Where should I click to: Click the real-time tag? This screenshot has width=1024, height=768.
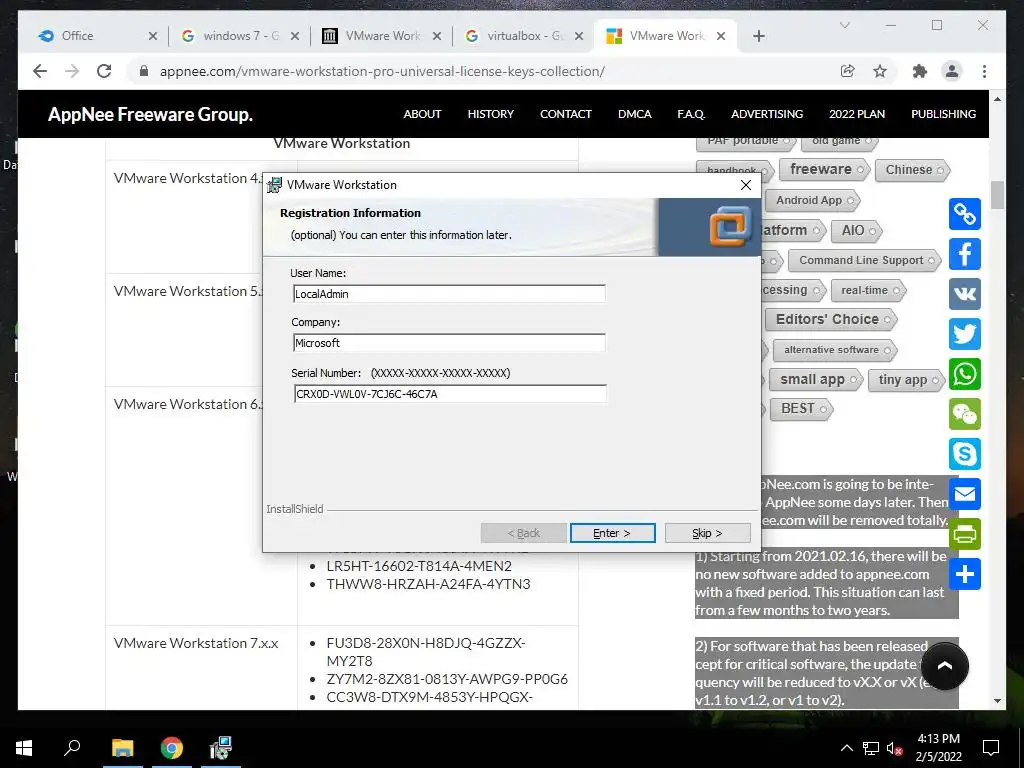868,291
